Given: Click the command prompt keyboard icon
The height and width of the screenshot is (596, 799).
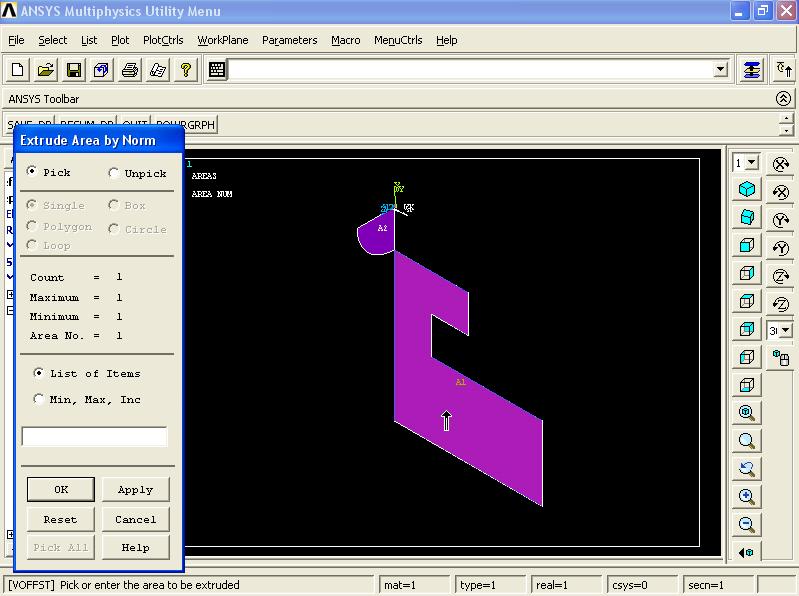Looking at the screenshot, I should [x=217, y=70].
